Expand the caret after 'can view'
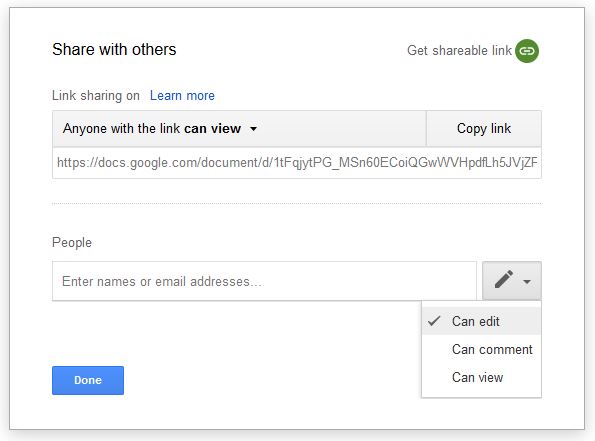The height and width of the screenshot is (441, 595). point(253,129)
